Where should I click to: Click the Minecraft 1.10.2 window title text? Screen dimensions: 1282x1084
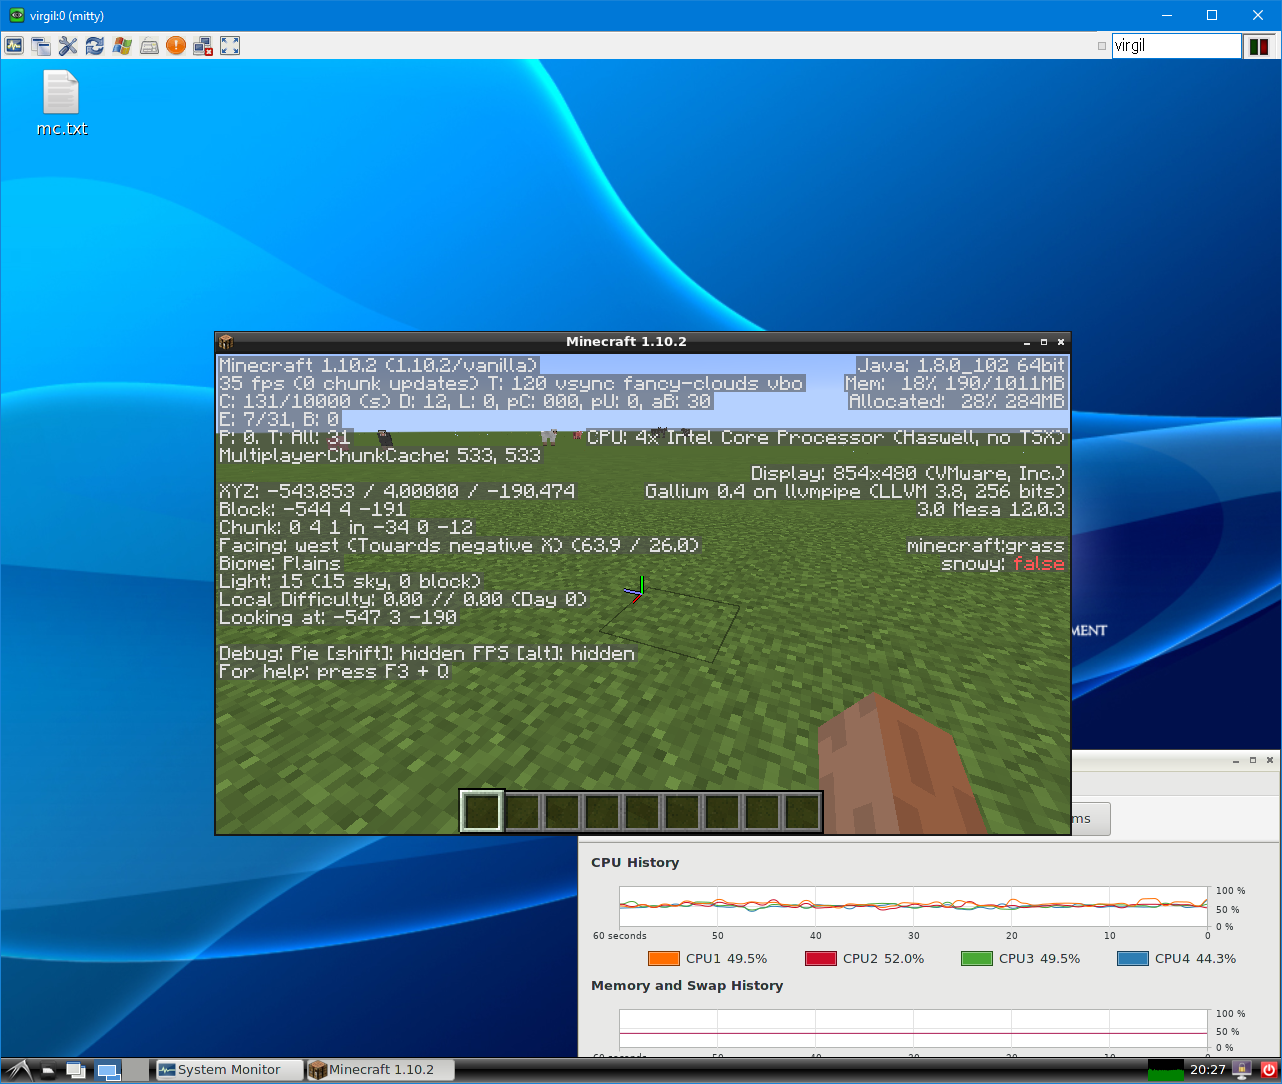(x=626, y=342)
